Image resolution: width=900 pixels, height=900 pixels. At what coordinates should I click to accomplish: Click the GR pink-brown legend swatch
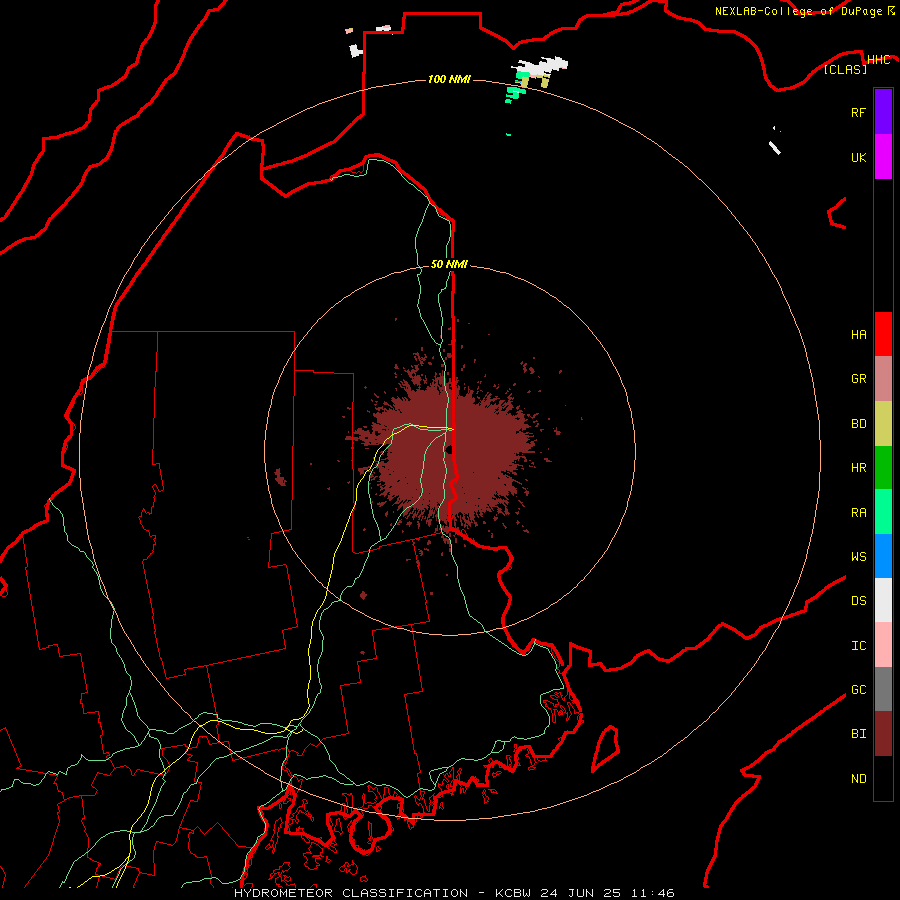tap(883, 379)
